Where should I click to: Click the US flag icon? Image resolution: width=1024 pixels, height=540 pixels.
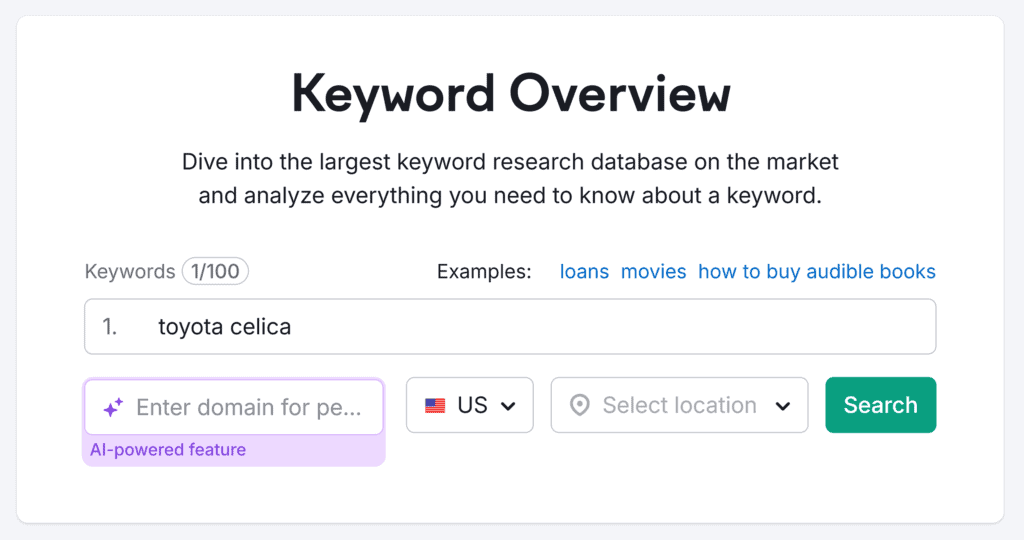pyautogui.click(x=435, y=406)
